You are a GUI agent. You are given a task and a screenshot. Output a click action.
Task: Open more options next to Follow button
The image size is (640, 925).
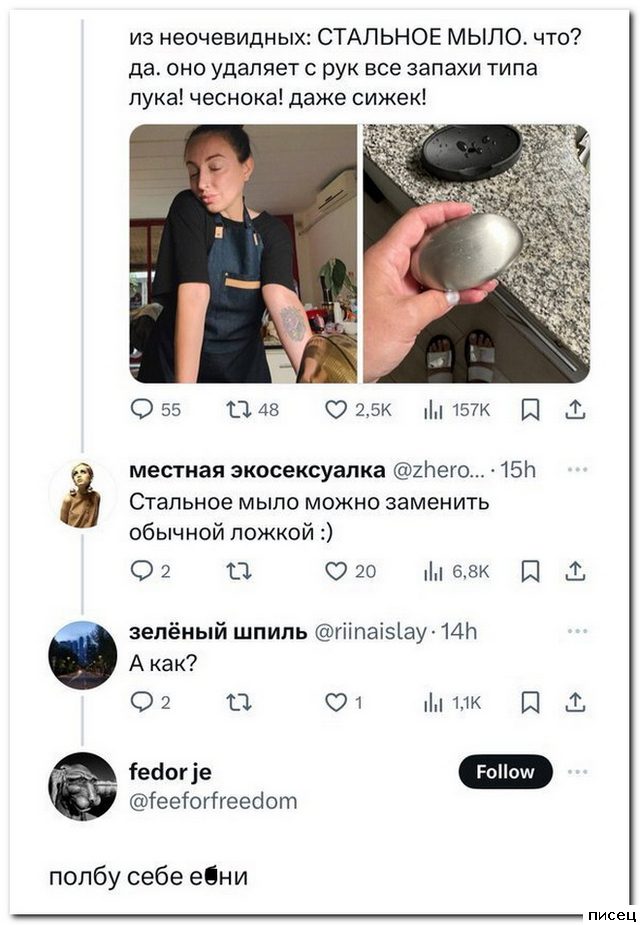[577, 772]
